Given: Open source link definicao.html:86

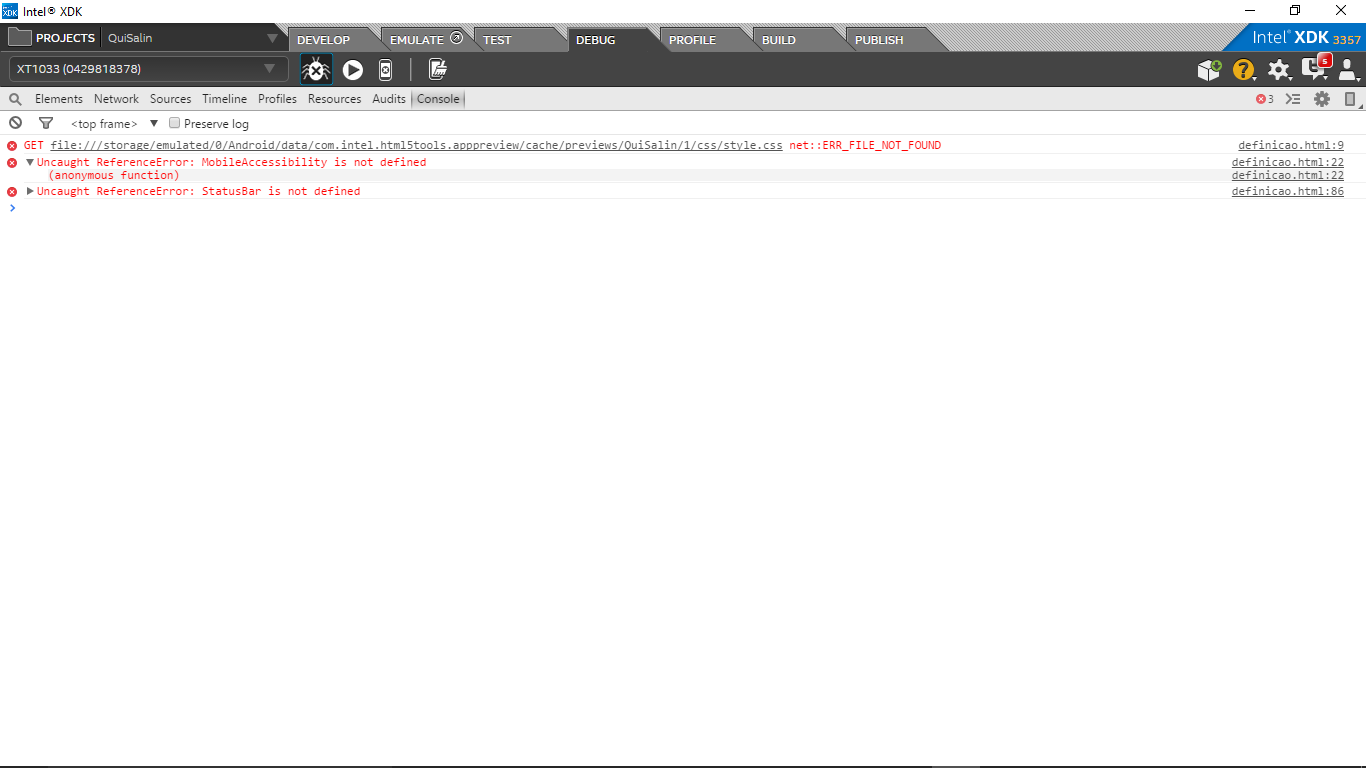Looking at the screenshot, I should (x=1288, y=191).
